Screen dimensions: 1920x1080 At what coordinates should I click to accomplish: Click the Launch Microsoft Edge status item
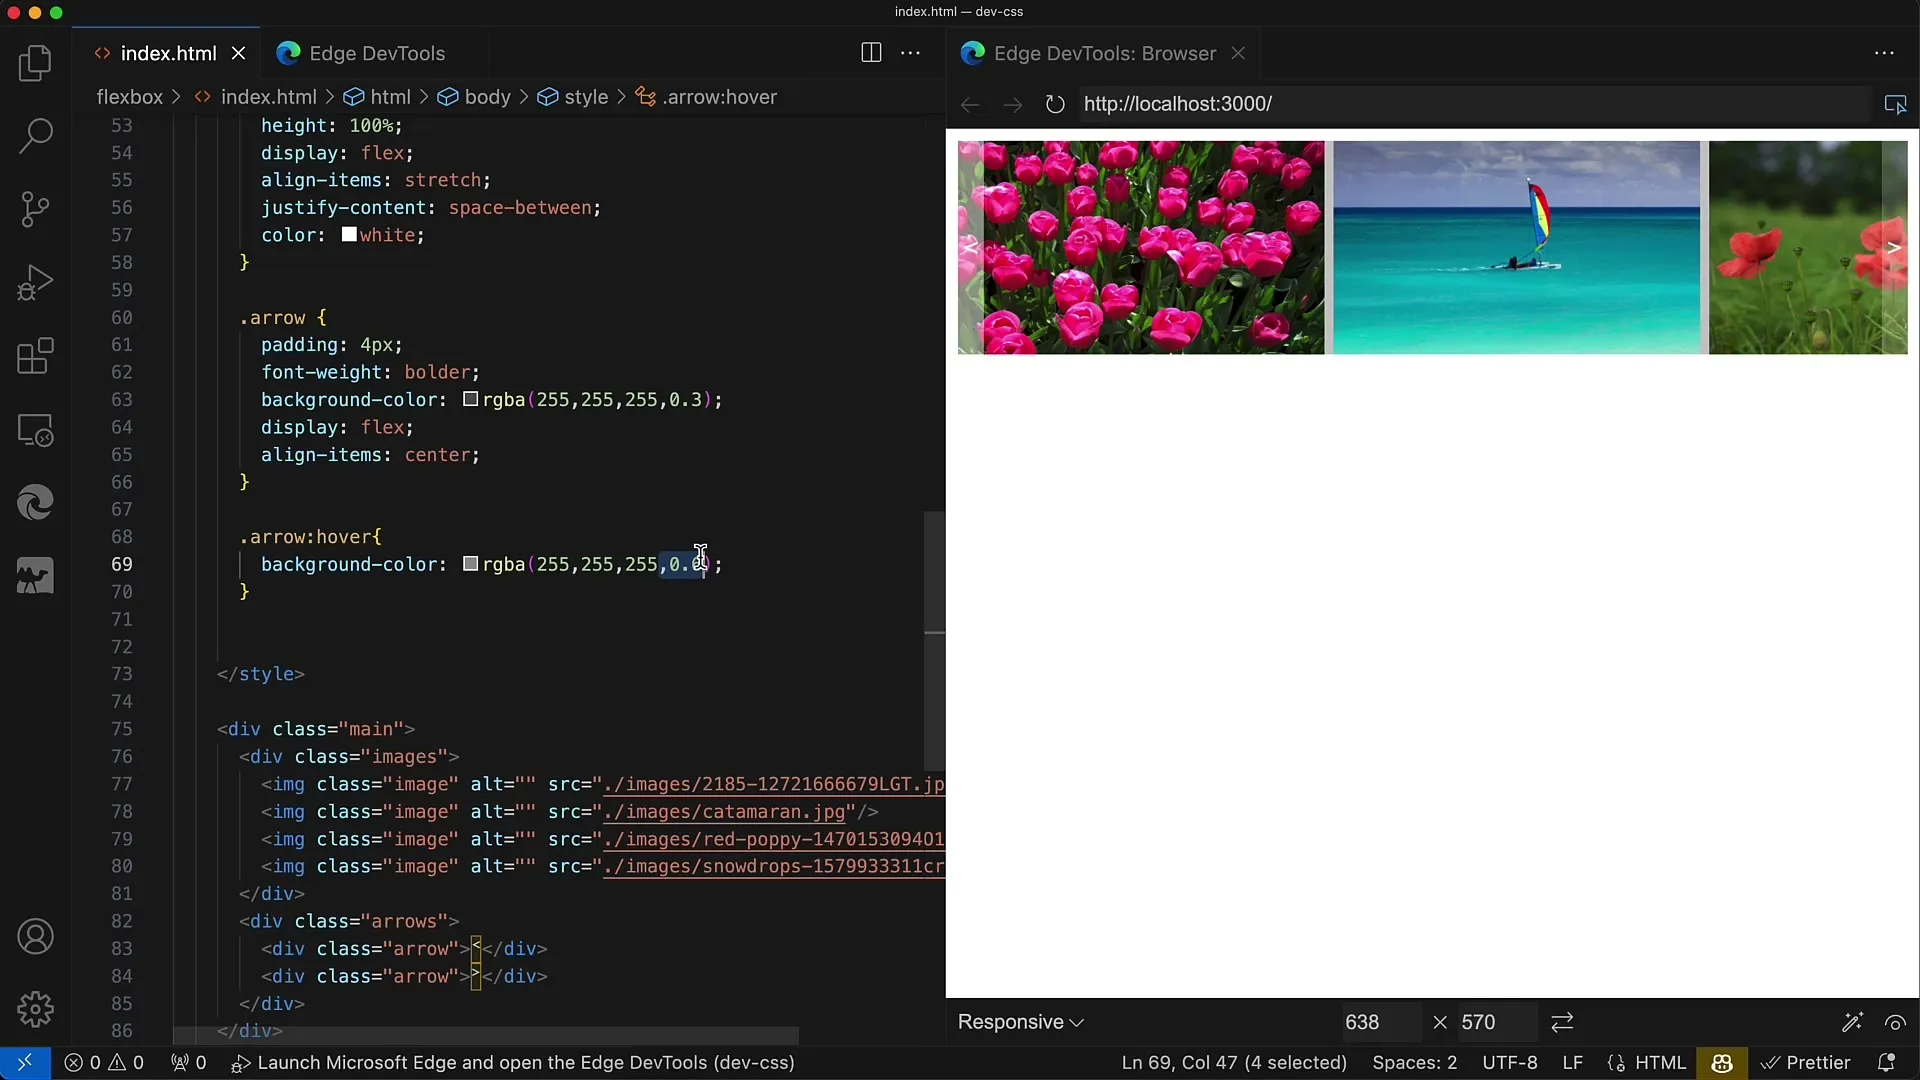point(513,1062)
